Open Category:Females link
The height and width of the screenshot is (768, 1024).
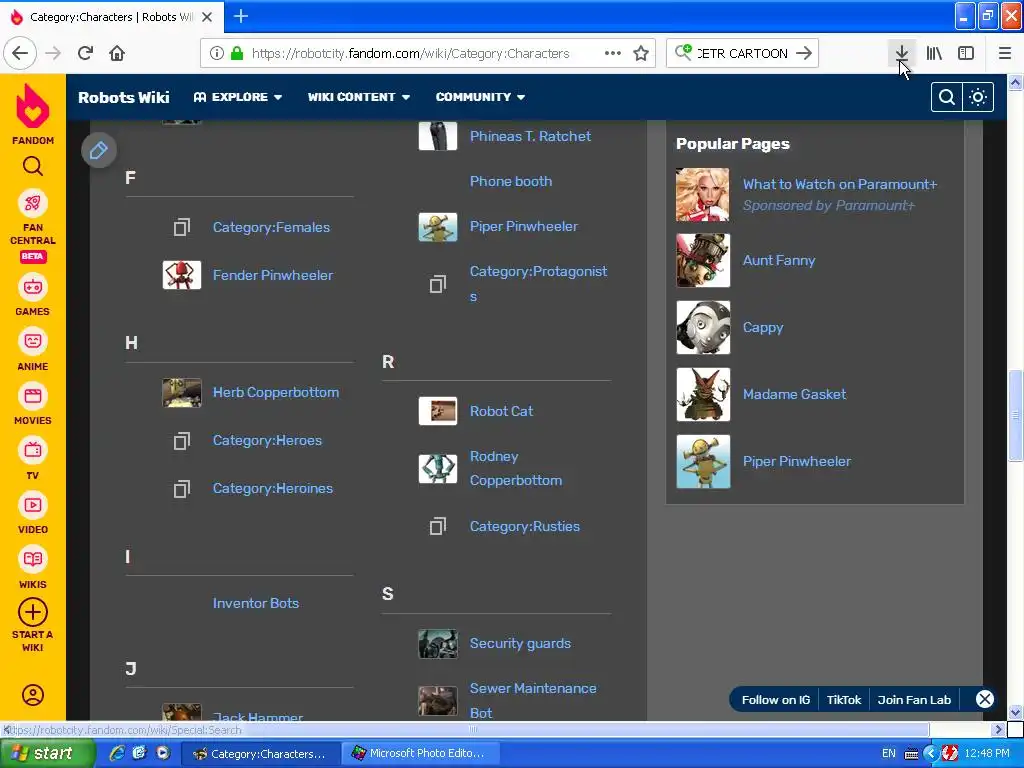pyautogui.click(x=271, y=227)
